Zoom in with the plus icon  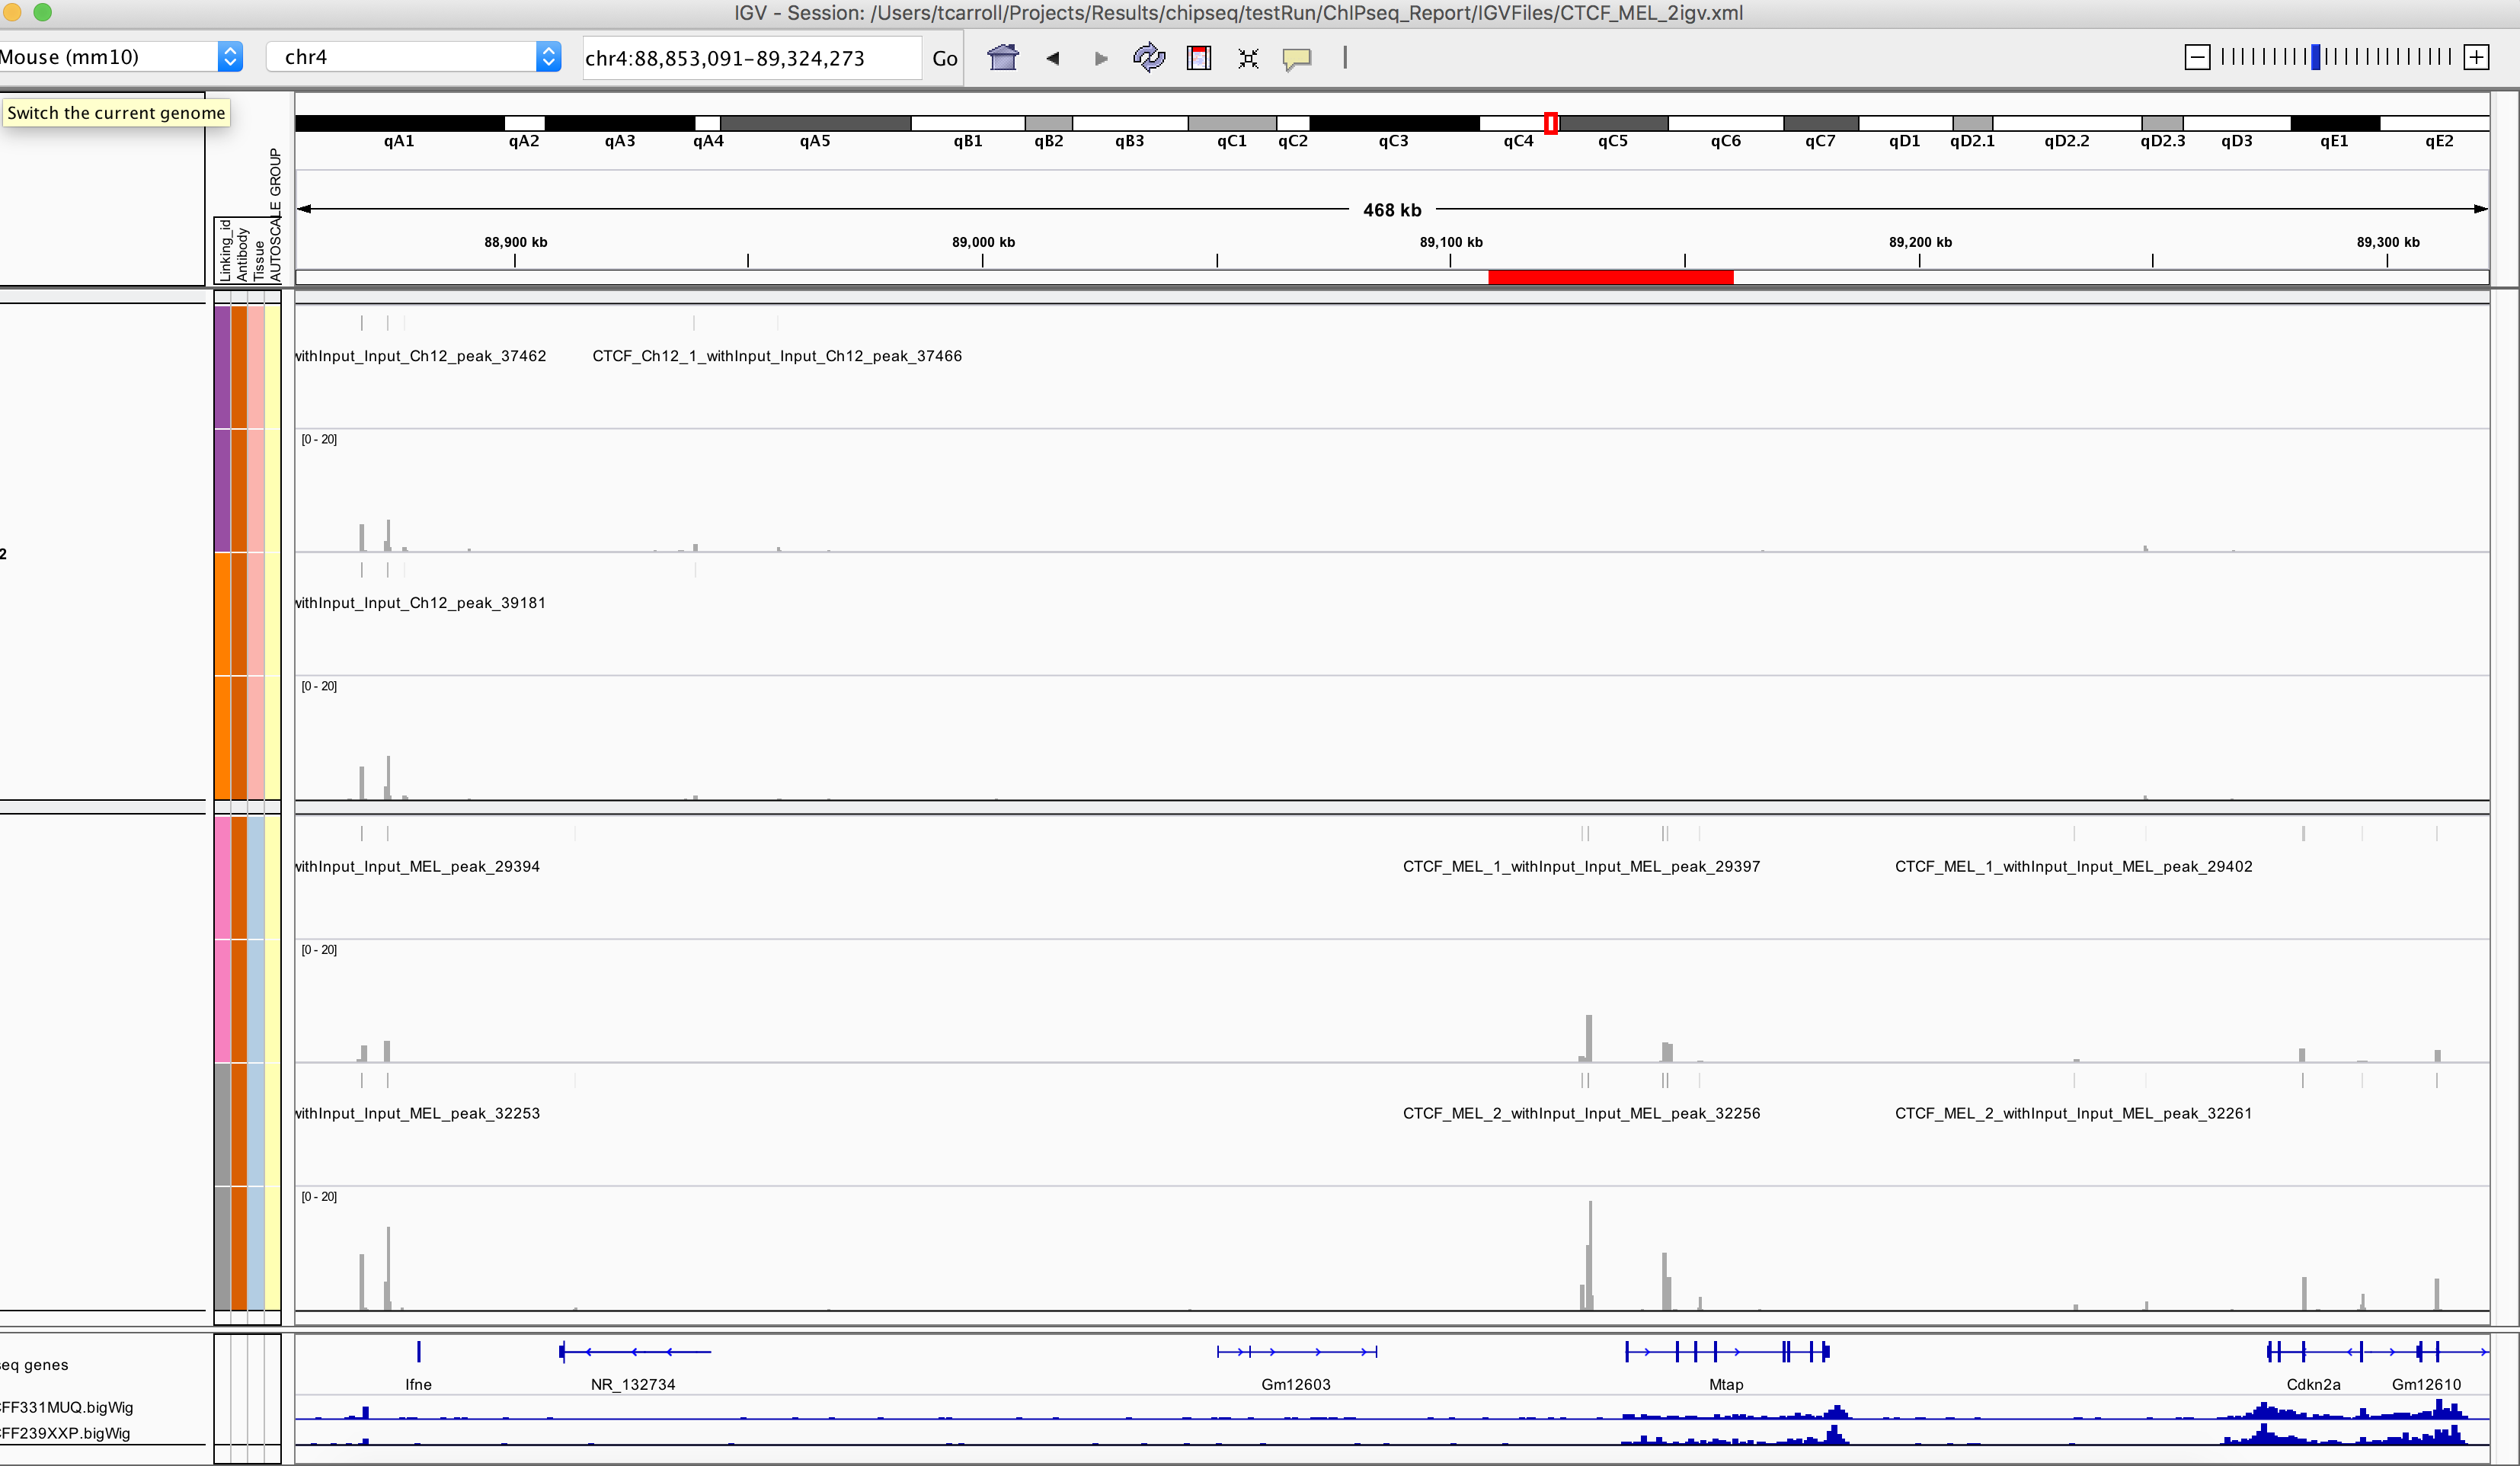tap(2476, 57)
